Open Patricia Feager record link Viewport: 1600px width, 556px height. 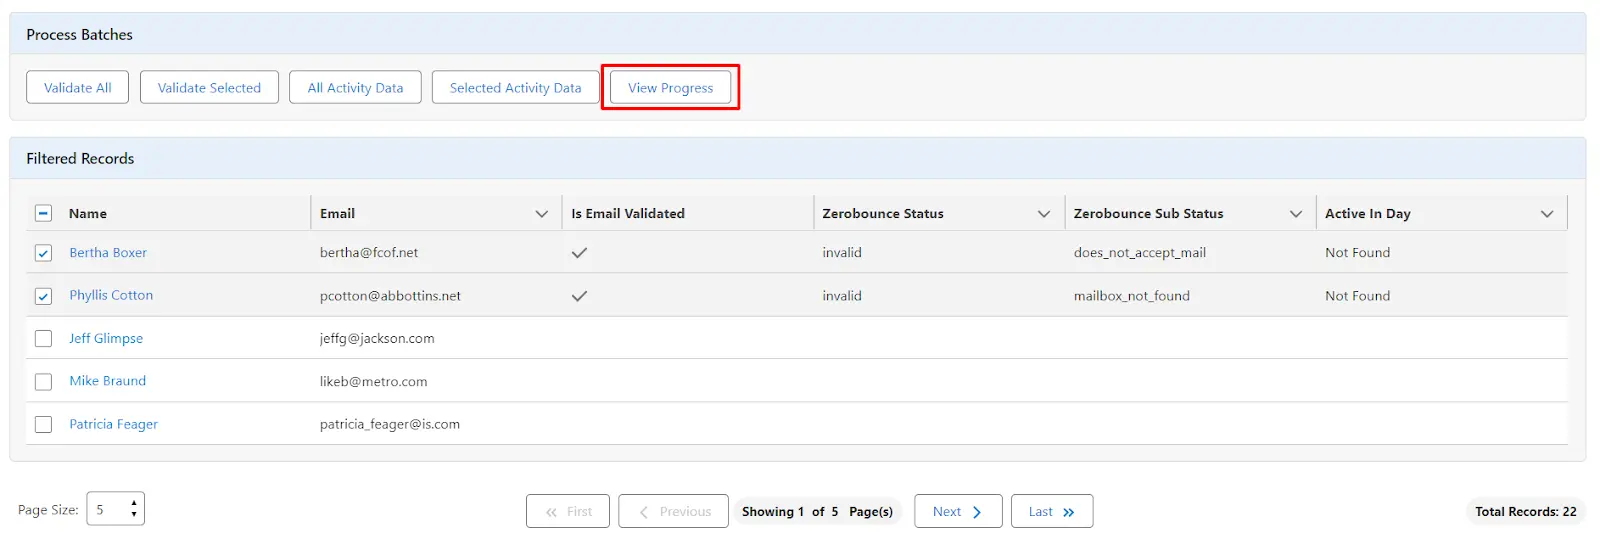coord(113,425)
